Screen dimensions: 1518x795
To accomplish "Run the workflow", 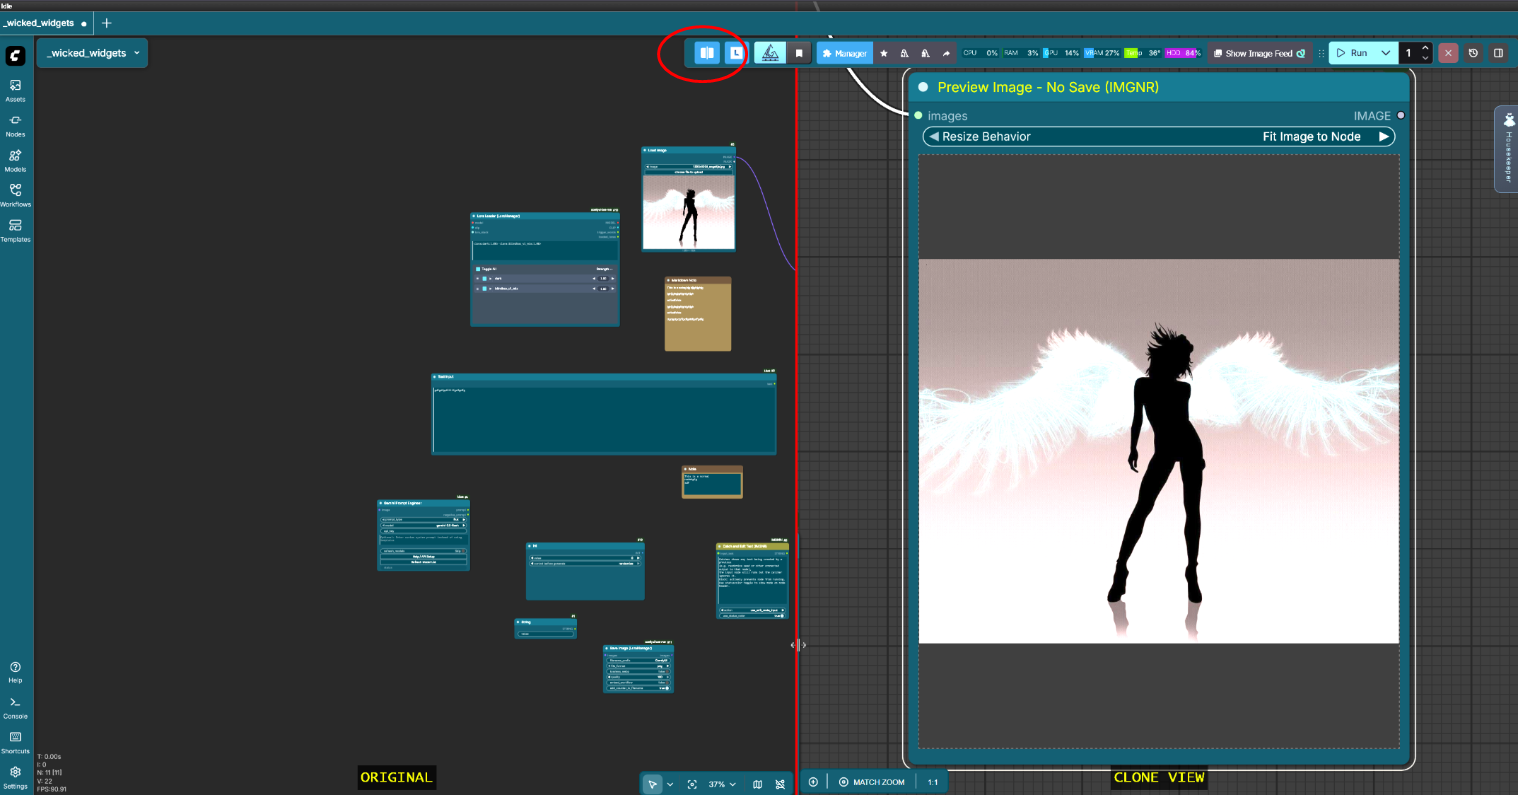I will 1352,53.
